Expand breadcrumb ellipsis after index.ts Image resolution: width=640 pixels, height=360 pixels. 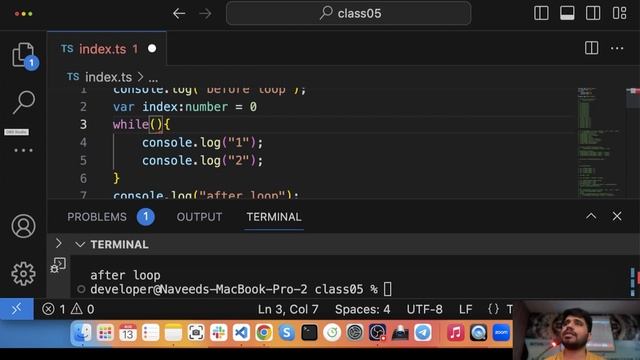point(153,78)
